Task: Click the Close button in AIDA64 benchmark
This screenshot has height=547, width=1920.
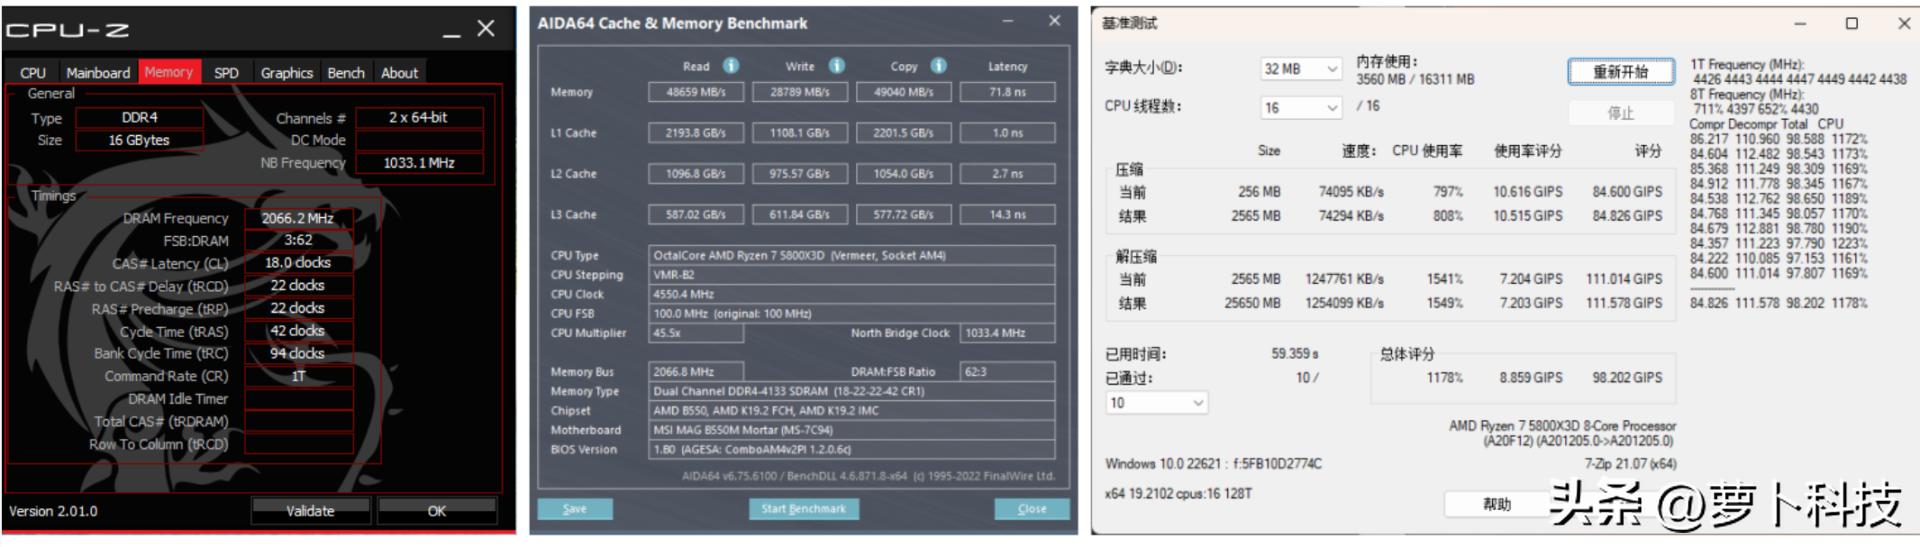Action: (1032, 509)
